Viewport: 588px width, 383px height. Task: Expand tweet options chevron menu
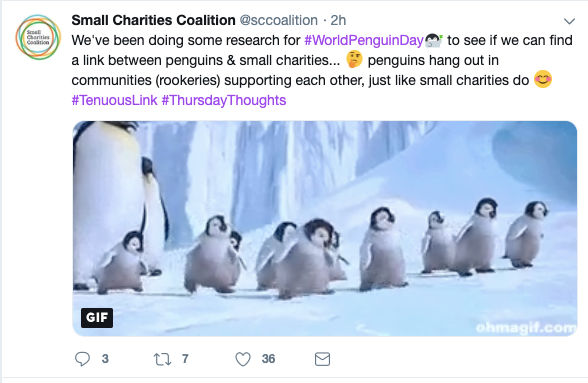[x=569, y=21]
